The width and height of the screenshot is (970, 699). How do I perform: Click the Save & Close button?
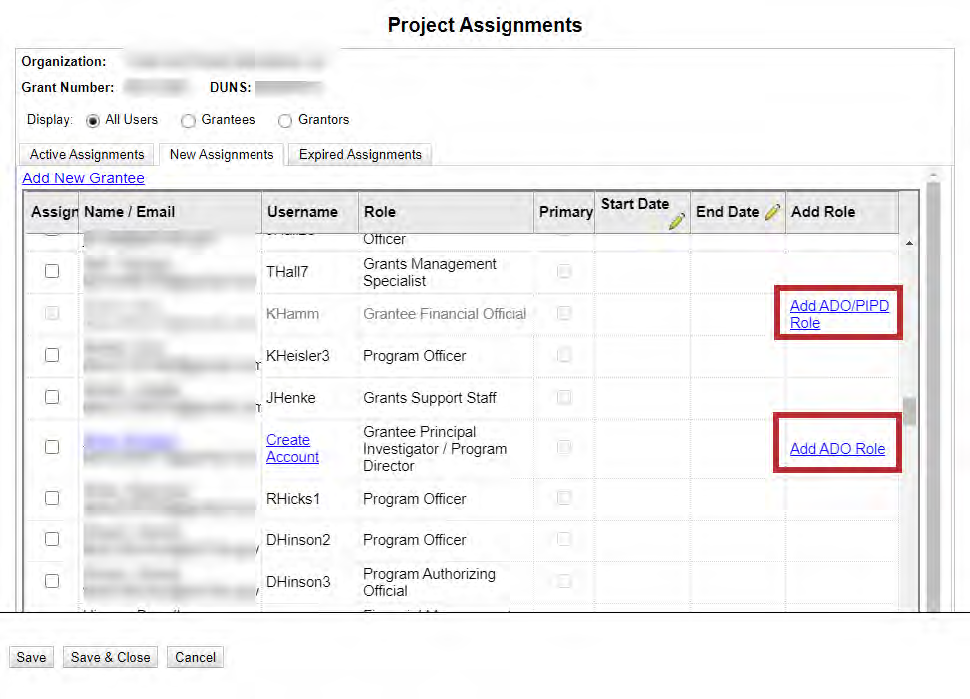tap(110, 657)
